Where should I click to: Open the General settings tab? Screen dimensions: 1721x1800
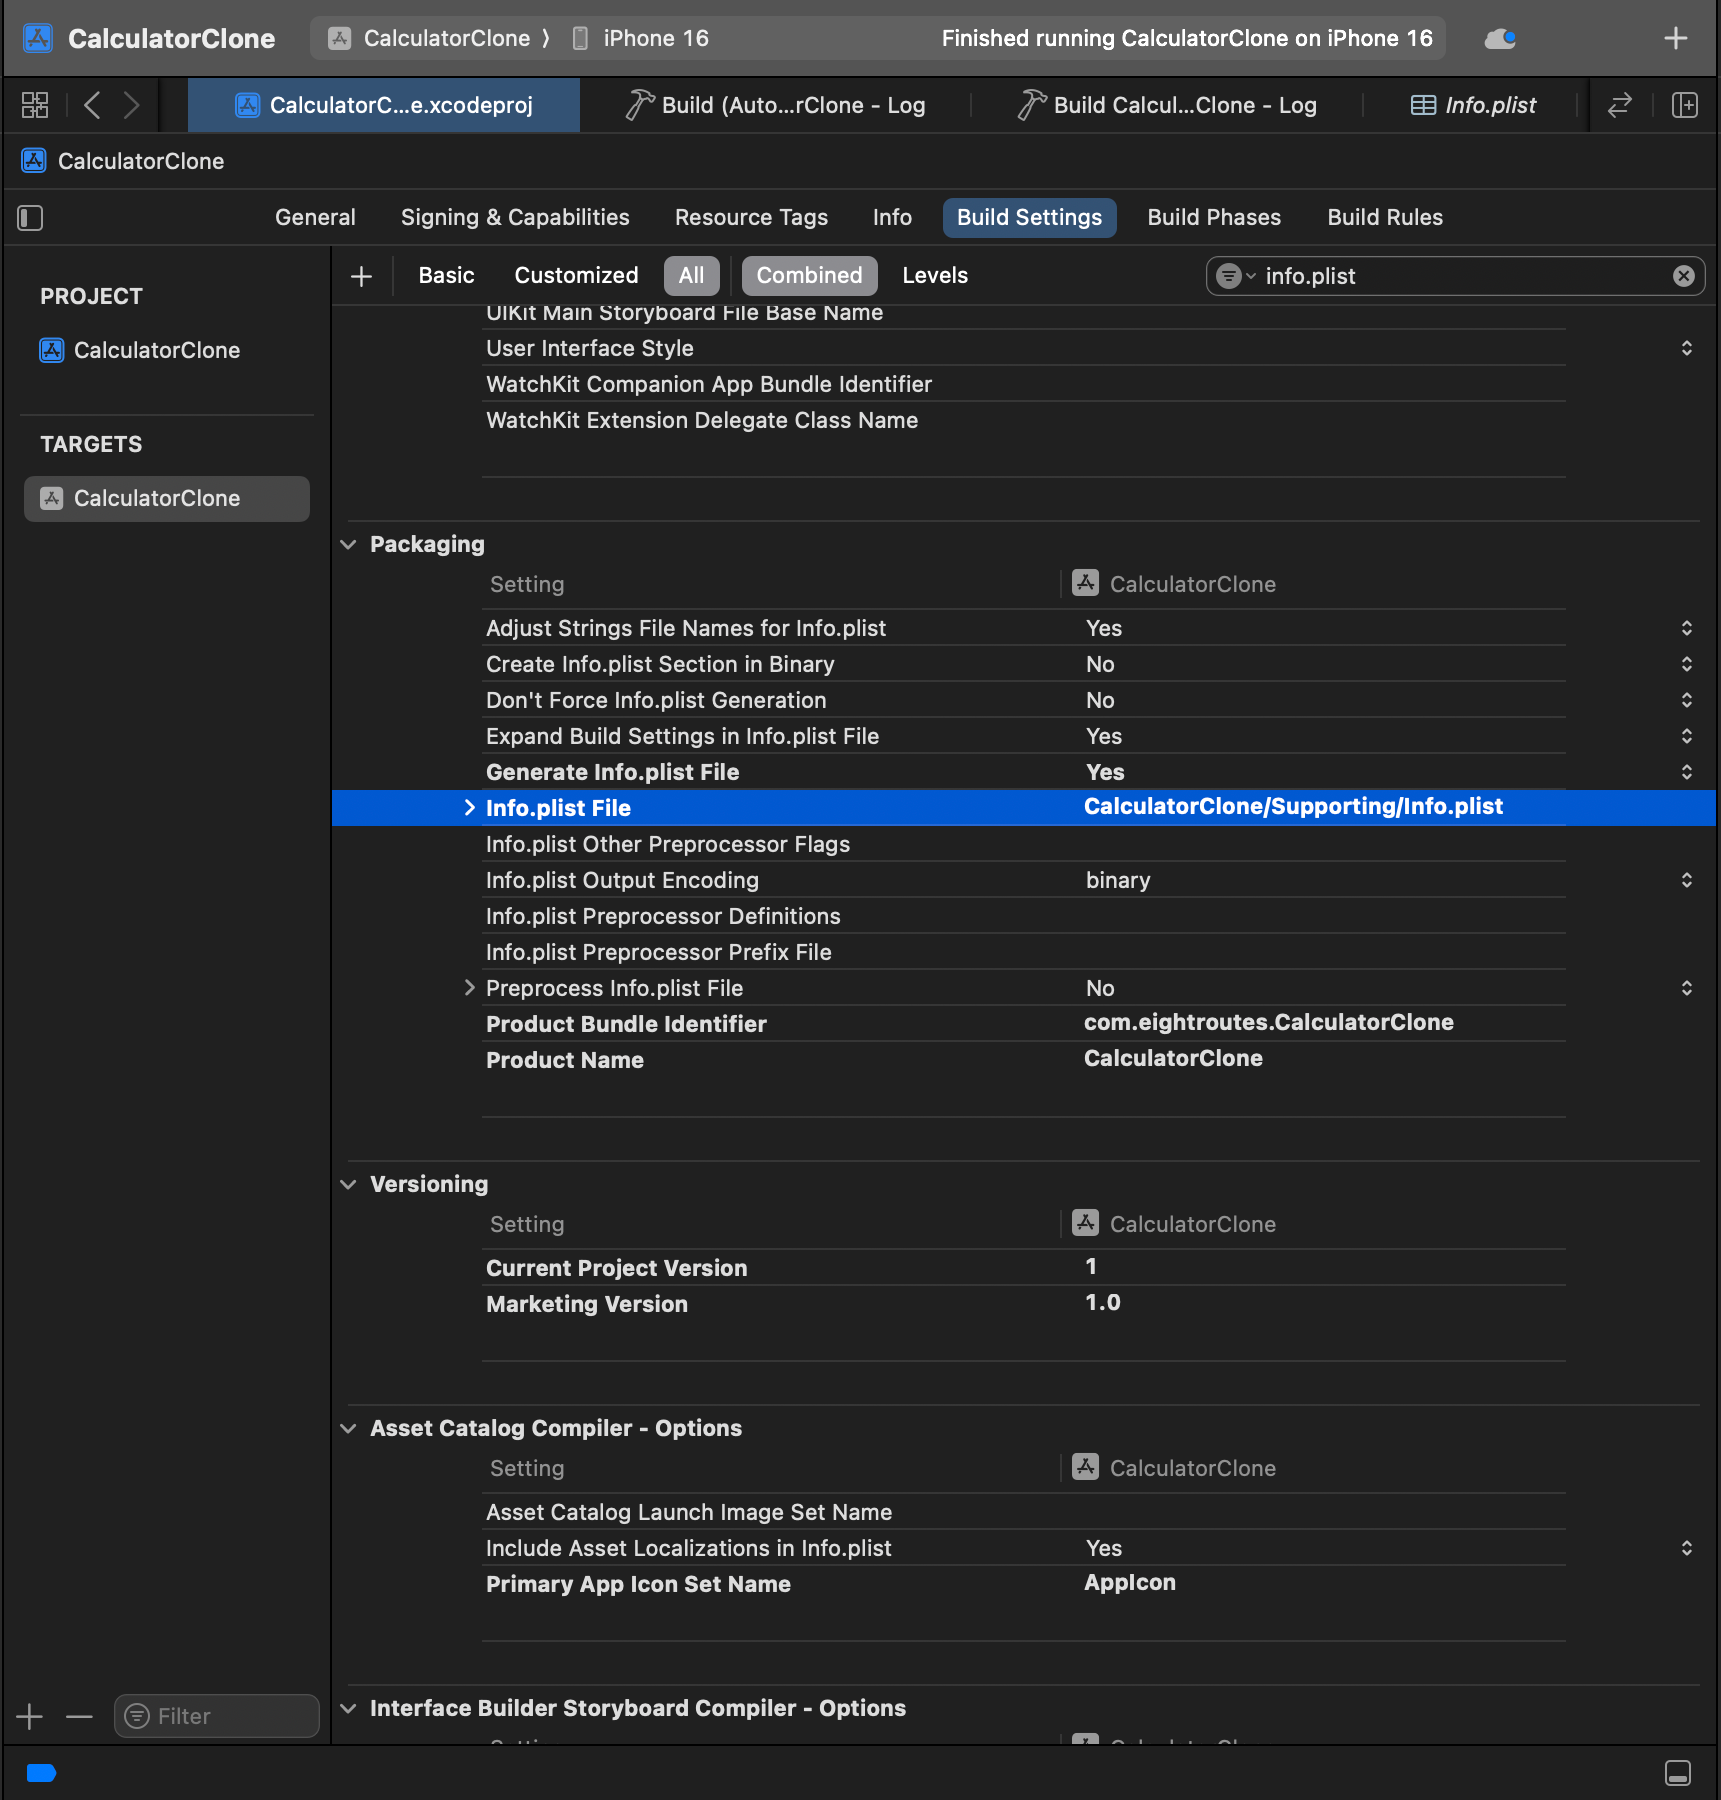(315, 218)
